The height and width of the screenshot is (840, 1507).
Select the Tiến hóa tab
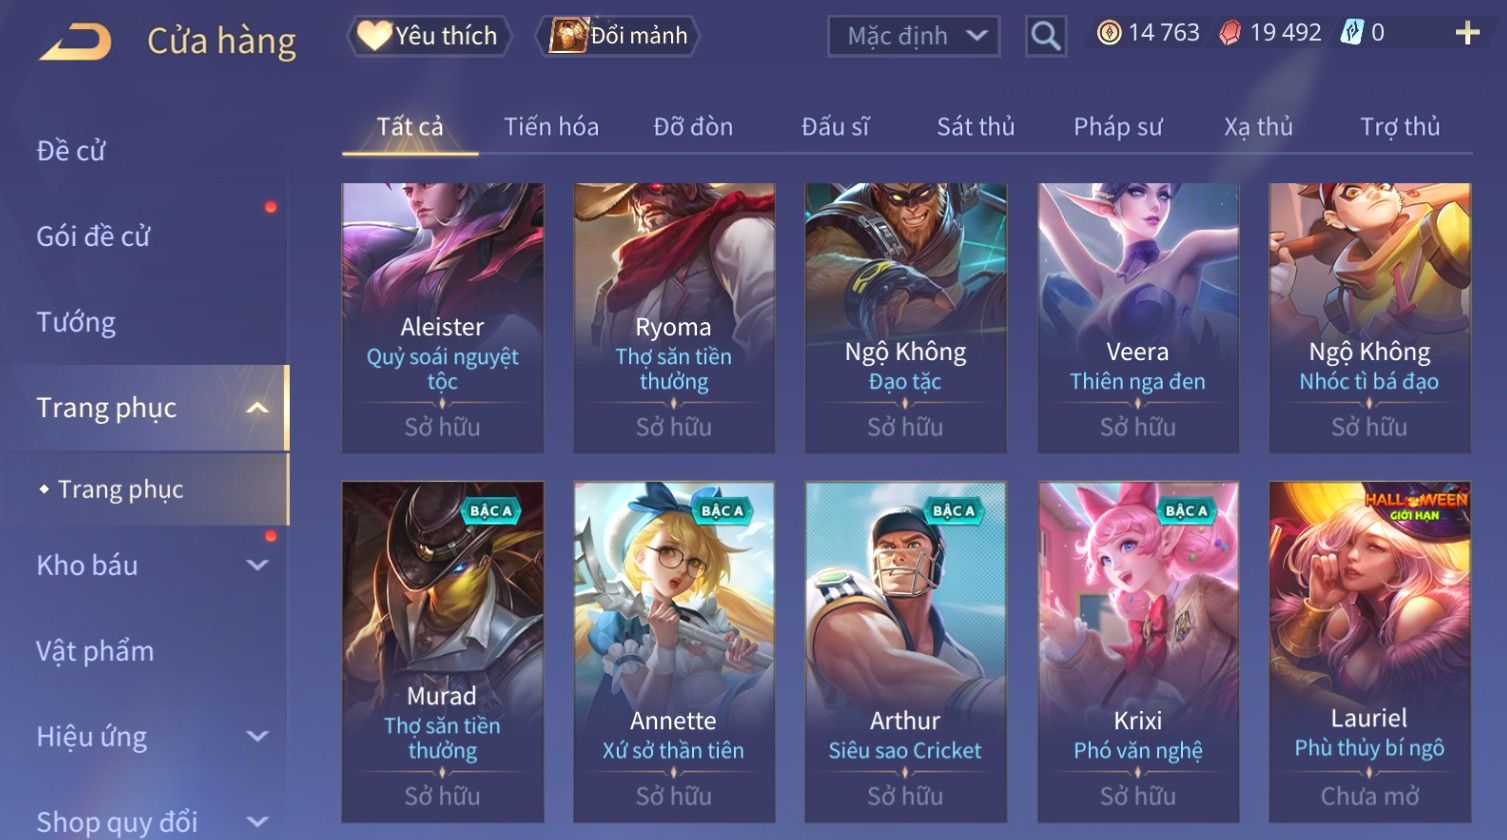click(551, 127)
